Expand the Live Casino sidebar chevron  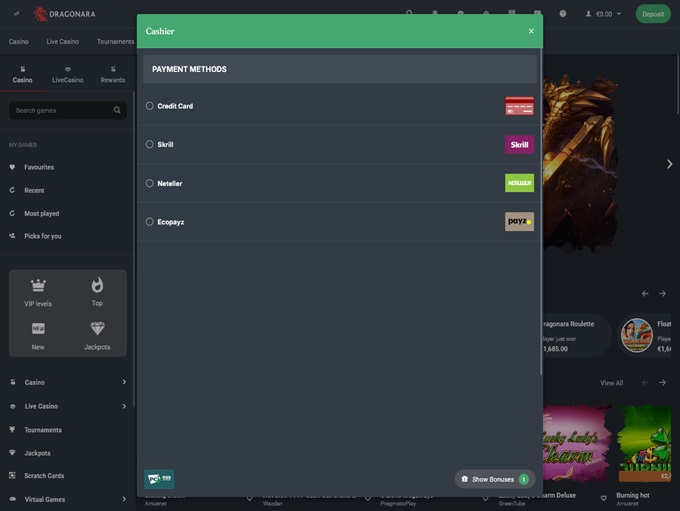[124, 406]
